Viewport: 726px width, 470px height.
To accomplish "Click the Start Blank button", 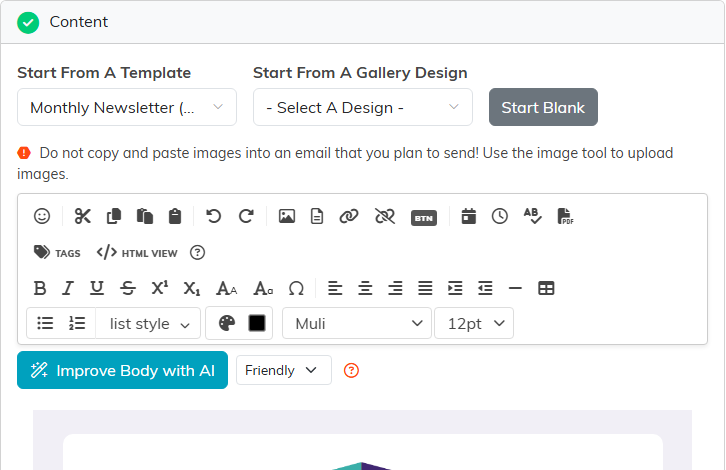I will click(543, 107).
